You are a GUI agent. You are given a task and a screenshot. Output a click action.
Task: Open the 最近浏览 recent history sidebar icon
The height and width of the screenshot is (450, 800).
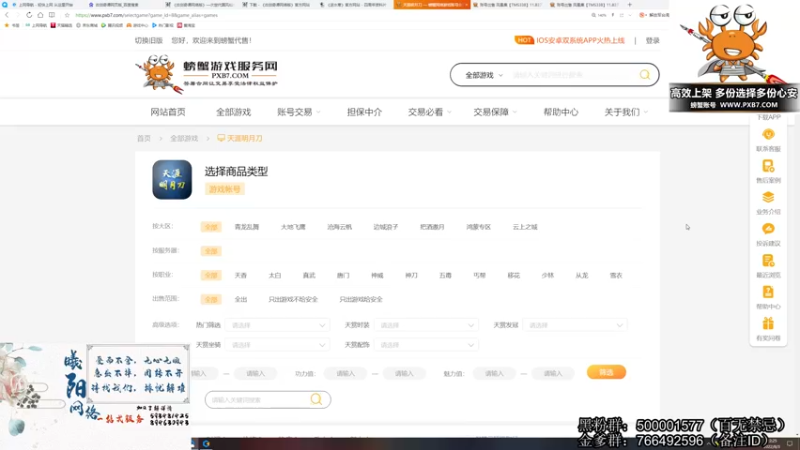point(768,261)
